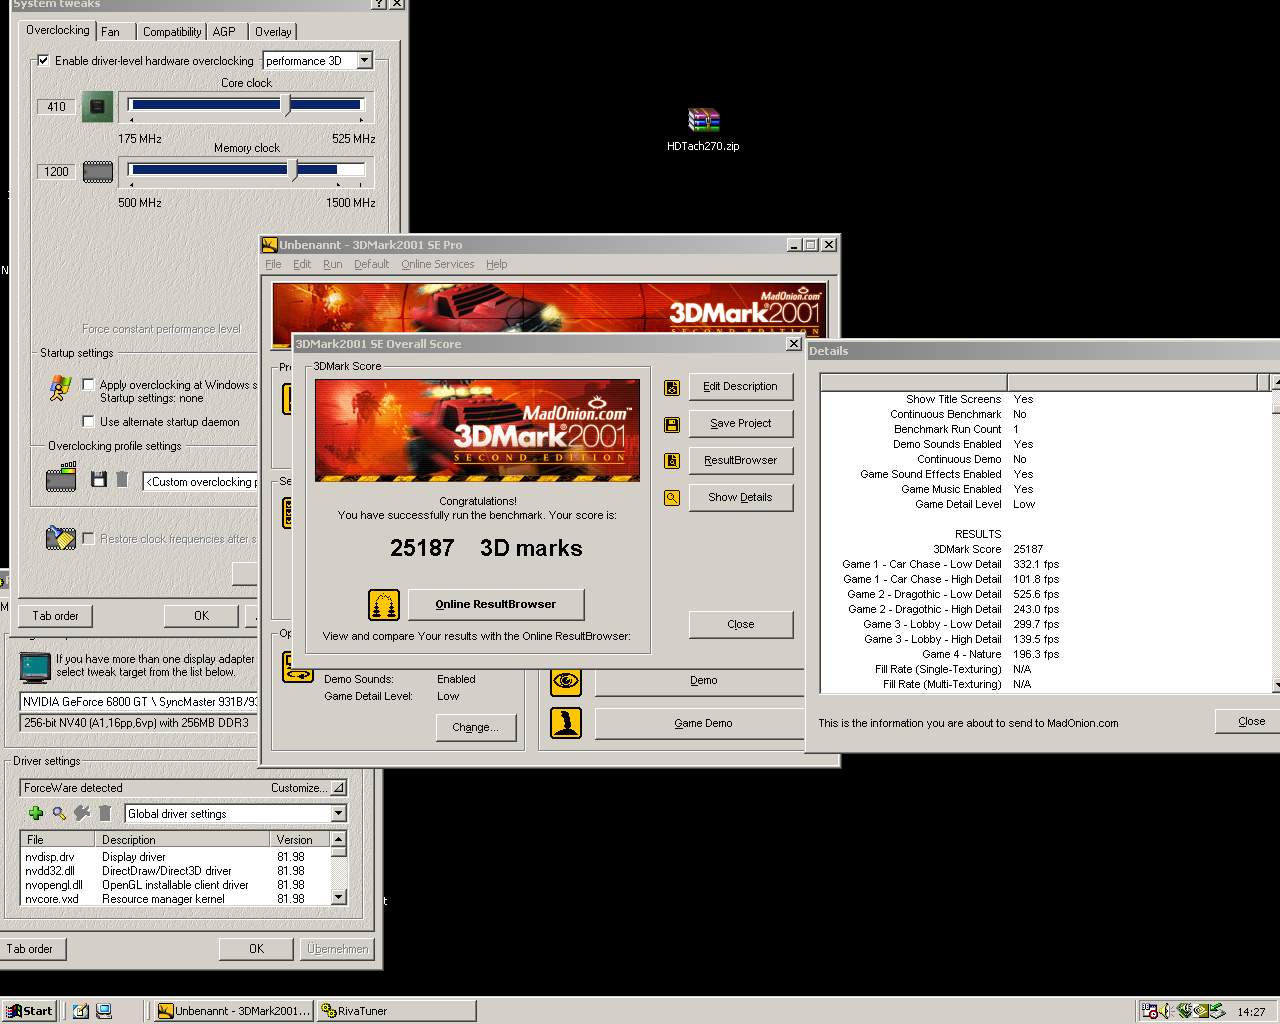1280x1024 pixels.
Task: Click the taskbar clock showing 14:27
Action: point(1251,1012)
